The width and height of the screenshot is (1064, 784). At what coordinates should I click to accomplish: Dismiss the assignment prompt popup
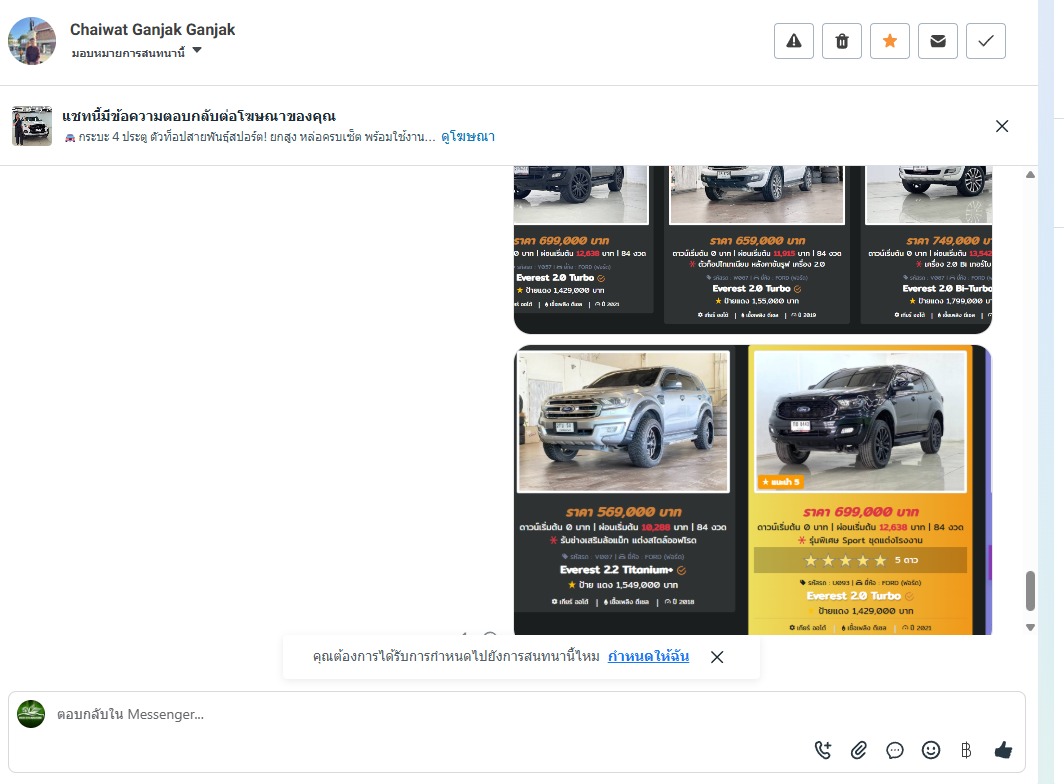pyautogui.click(x=717, y=657)
